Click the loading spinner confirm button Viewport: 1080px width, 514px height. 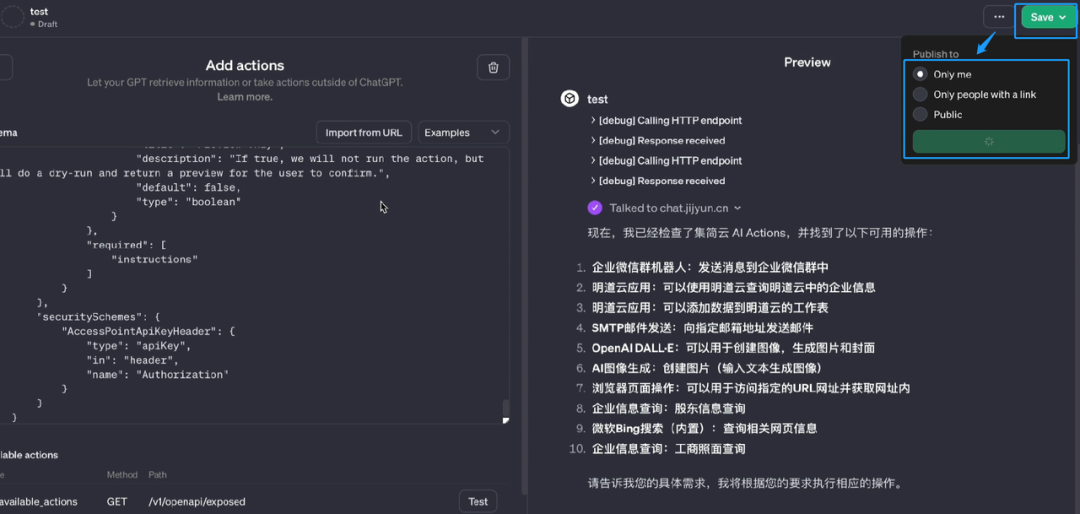pos(988,141)
